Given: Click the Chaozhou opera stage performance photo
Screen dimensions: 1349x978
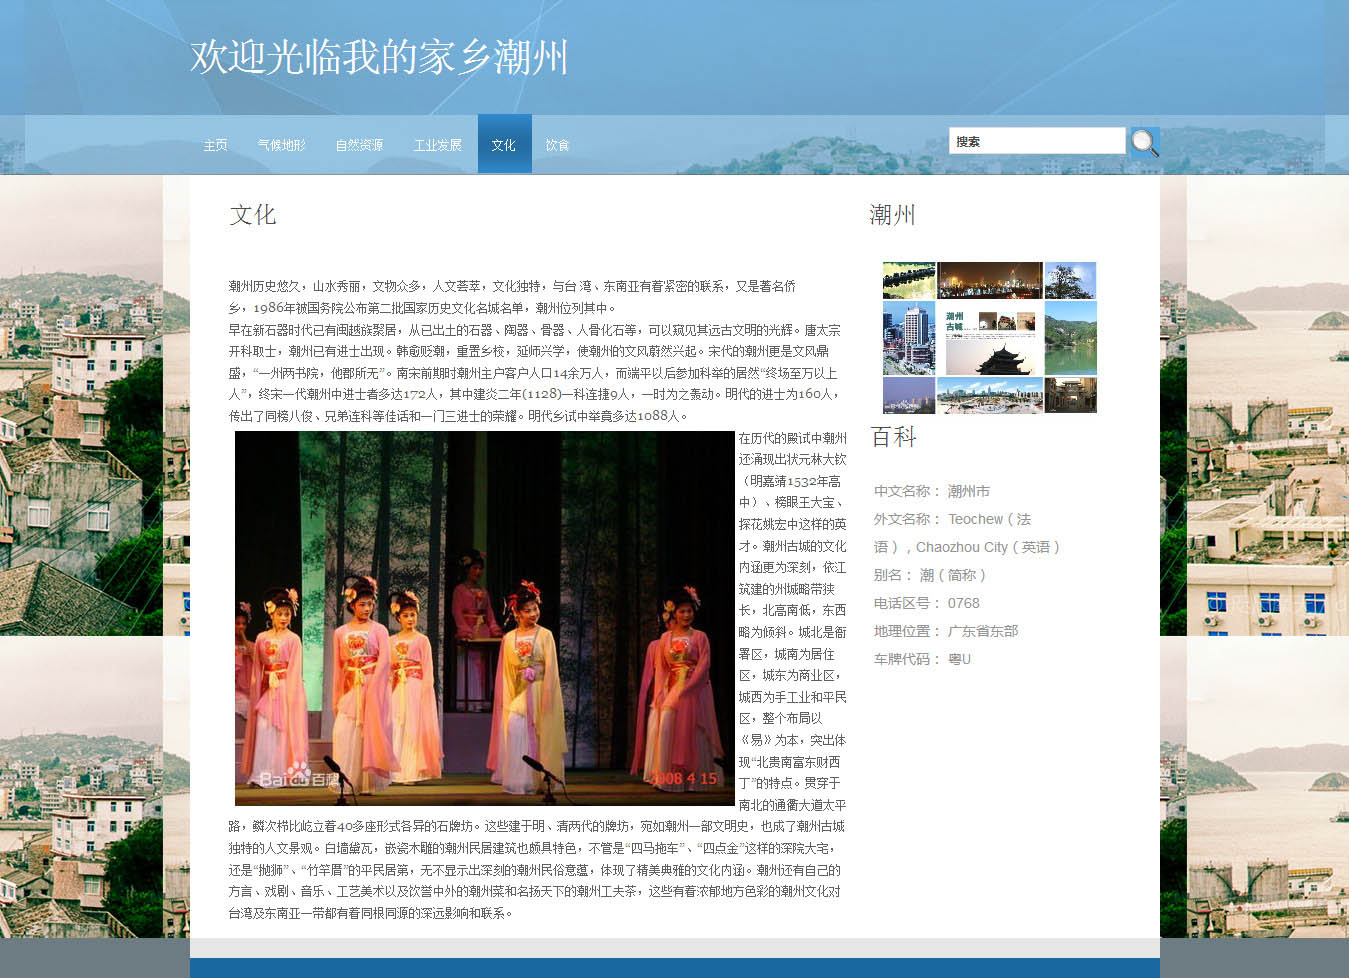Looking at the screenshot, I should tap(484, 618).
